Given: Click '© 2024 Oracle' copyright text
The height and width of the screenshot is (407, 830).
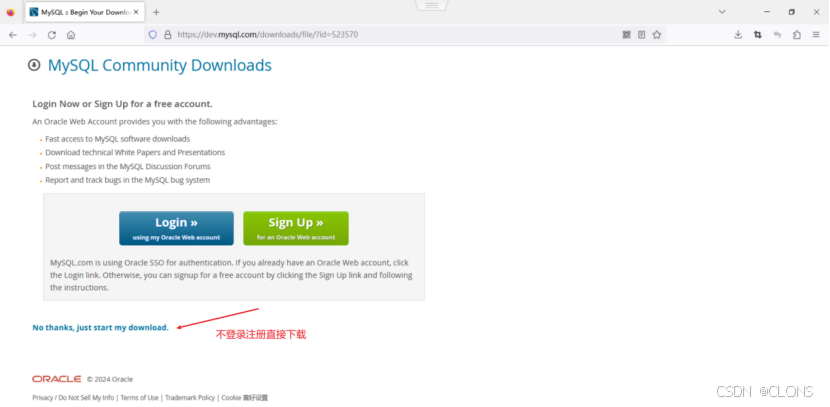Looking at the screenshot, I should [110, 379].
